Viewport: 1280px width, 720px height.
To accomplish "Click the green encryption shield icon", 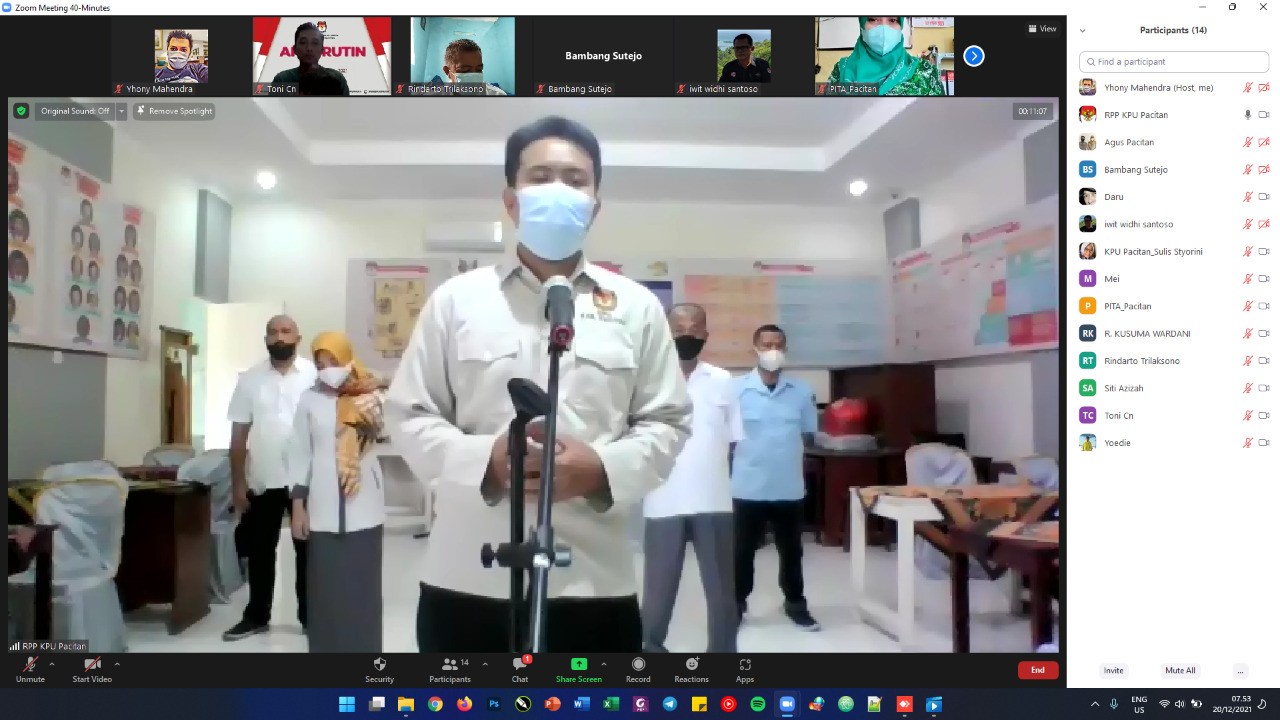I will [21, 111].
